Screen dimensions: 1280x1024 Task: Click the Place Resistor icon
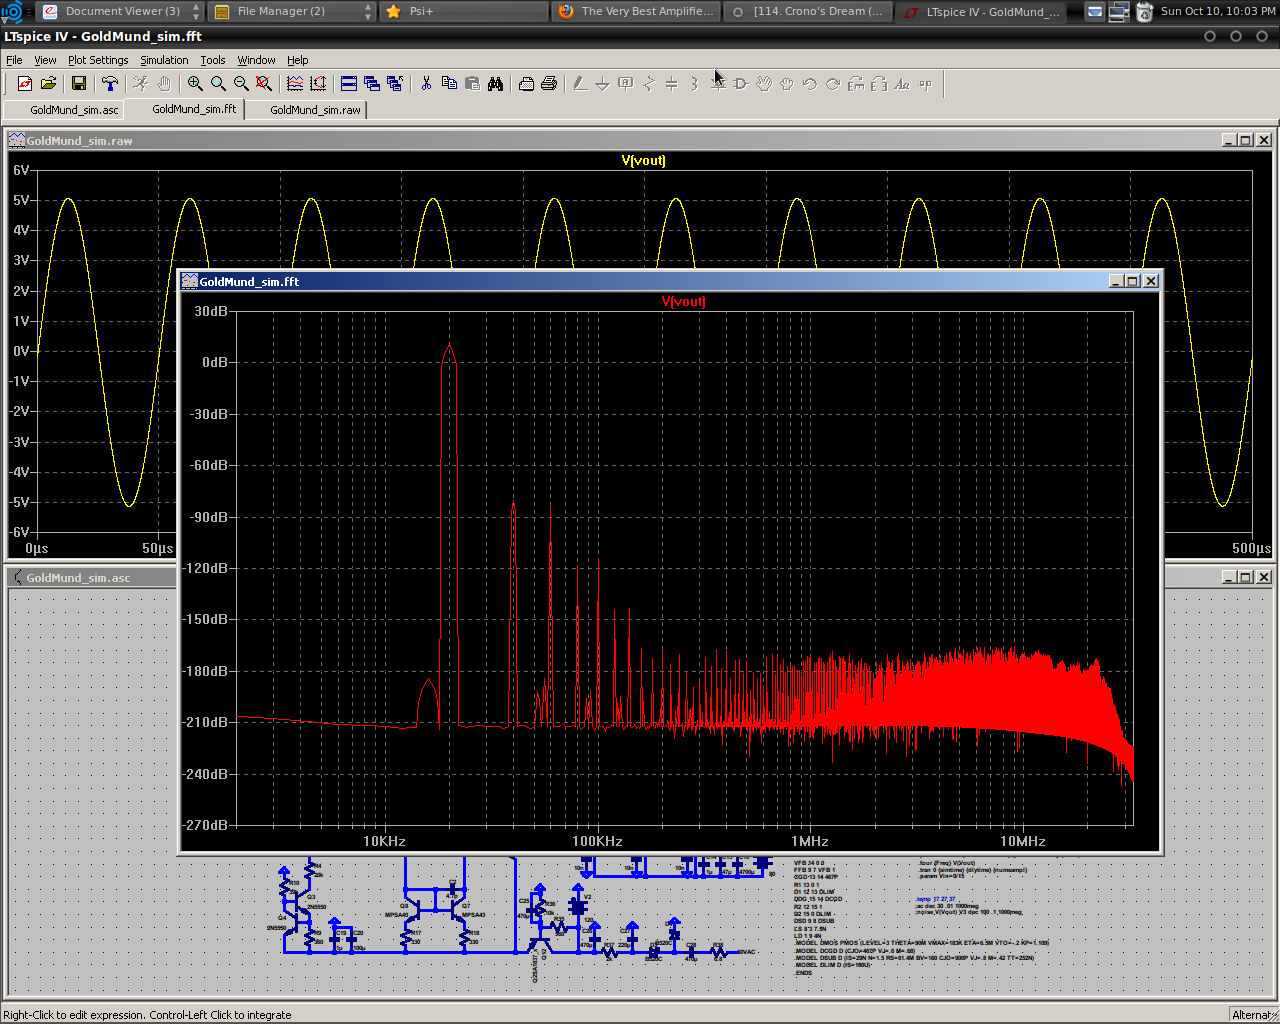pos(649,84)
